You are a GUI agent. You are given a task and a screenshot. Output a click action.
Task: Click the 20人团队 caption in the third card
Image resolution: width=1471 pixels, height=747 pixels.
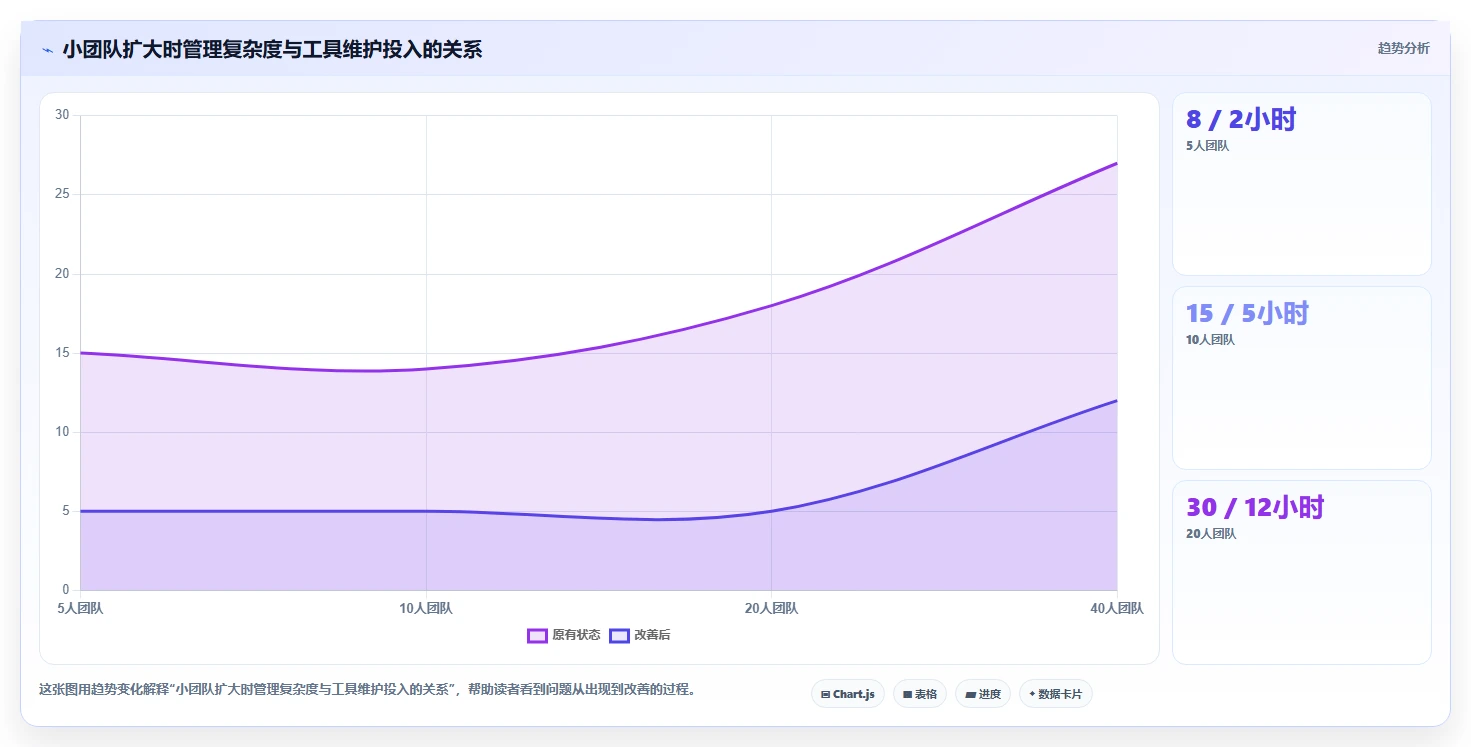(x=1211, y=533)
